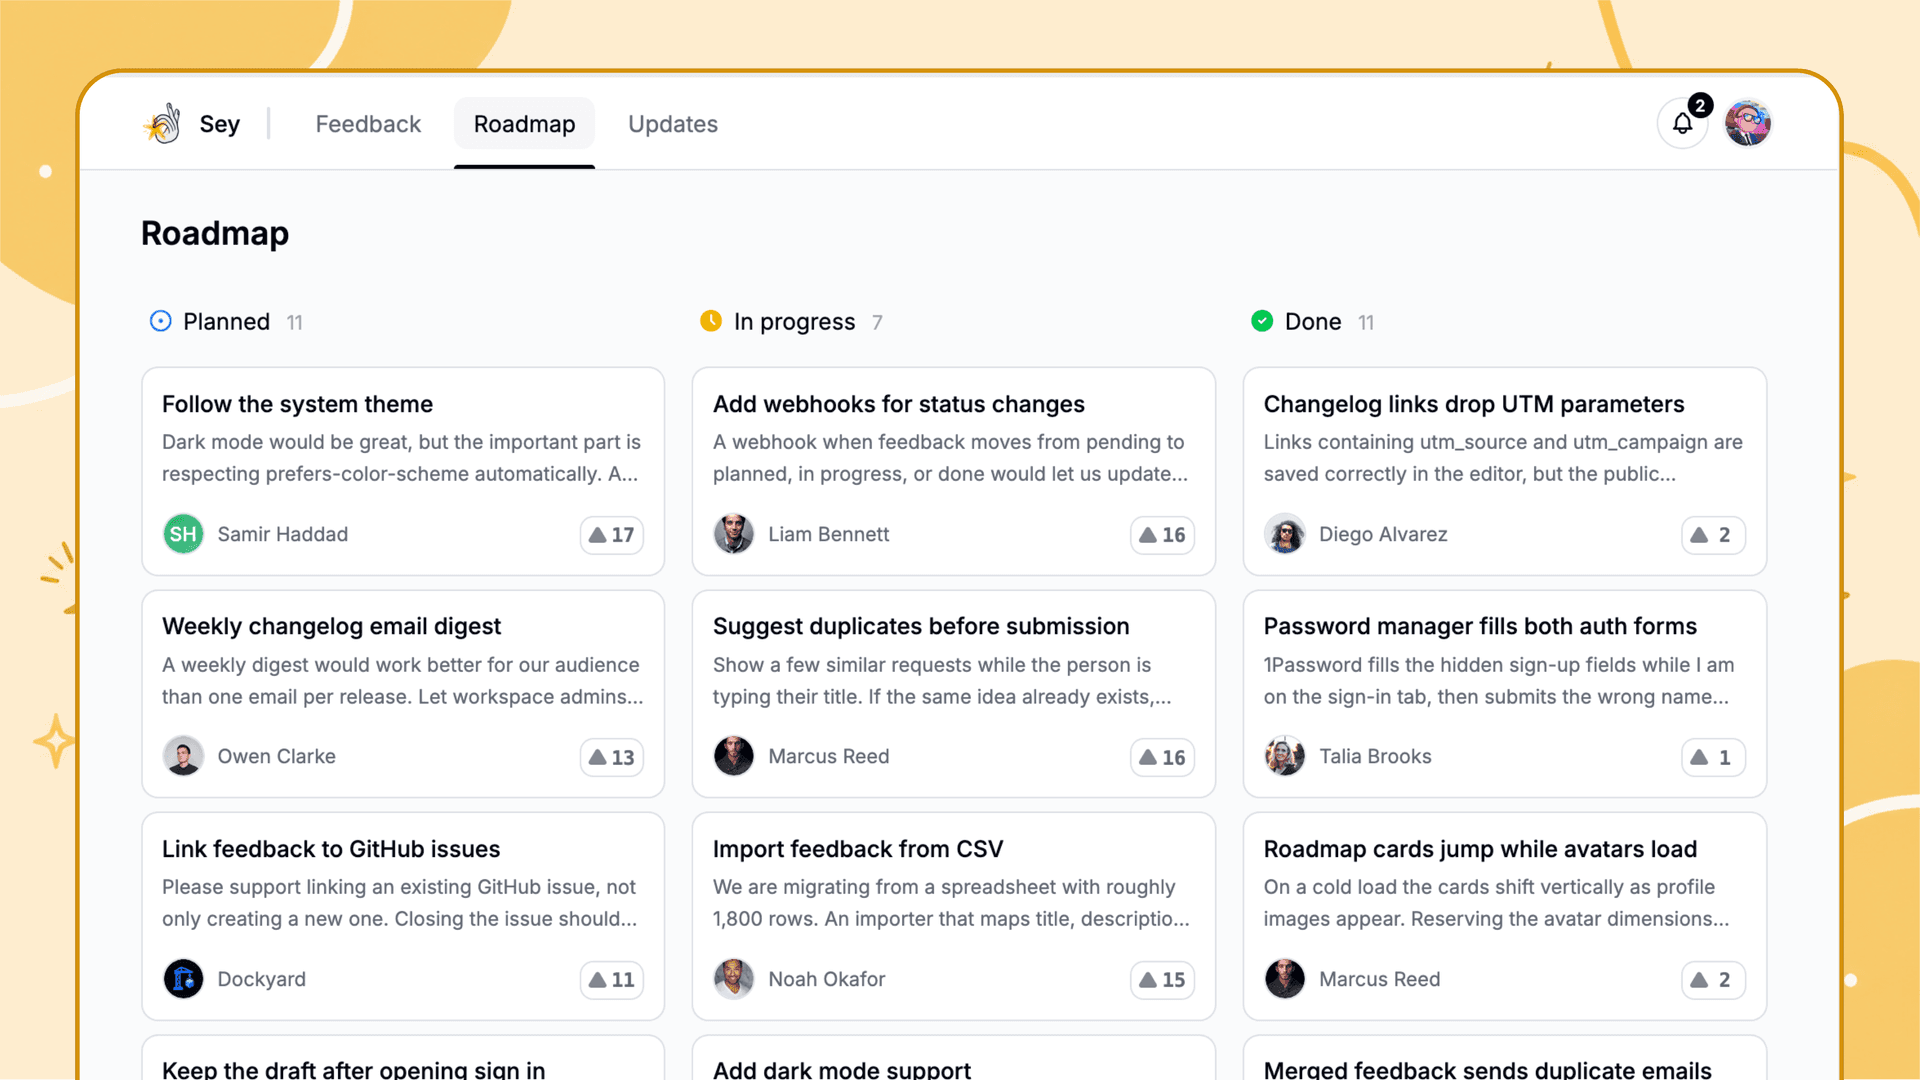Click the Planned status circle icon
1920x1080 pixels.
pos(160,321)
